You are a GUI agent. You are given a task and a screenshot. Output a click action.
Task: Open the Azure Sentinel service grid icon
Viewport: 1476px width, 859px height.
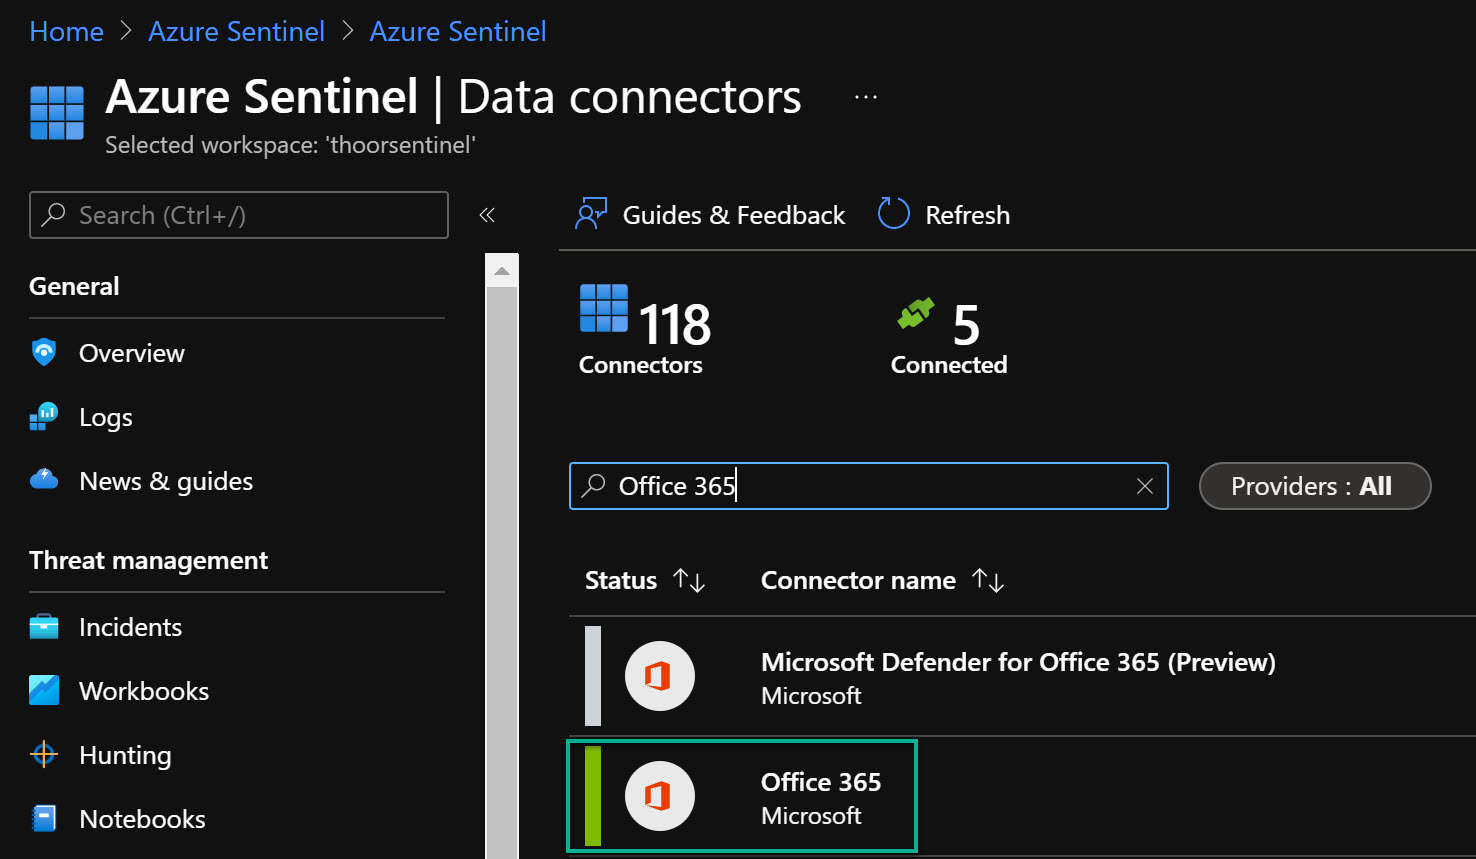point(57,112)
